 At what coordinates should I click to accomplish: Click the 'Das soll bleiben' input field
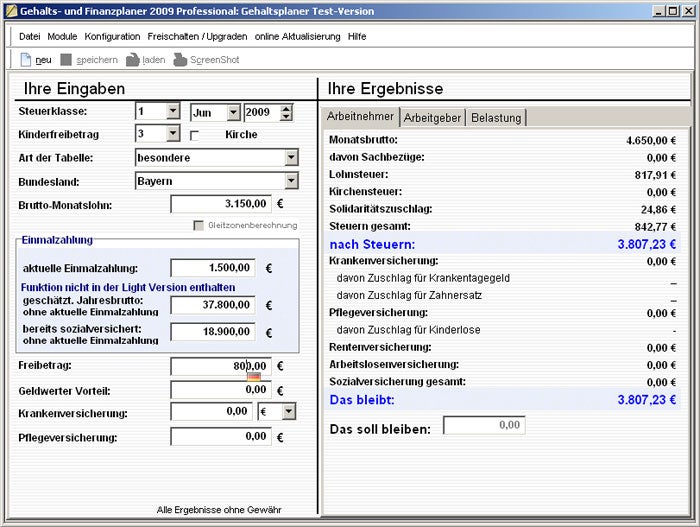(484, 425)
